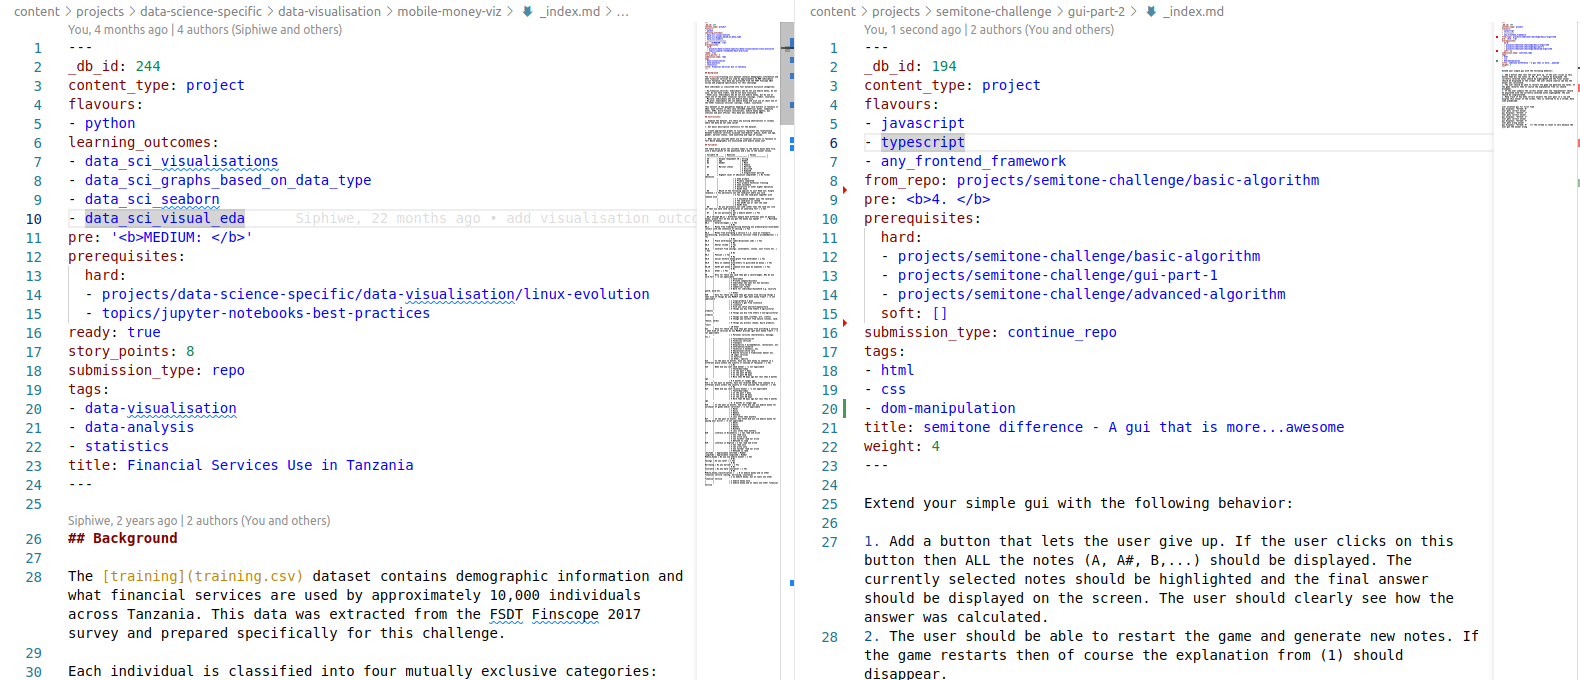Click 'Extend your simple gui' paragraph
The width and height of the screenshot is (1580, 680).
point(1078,503)
